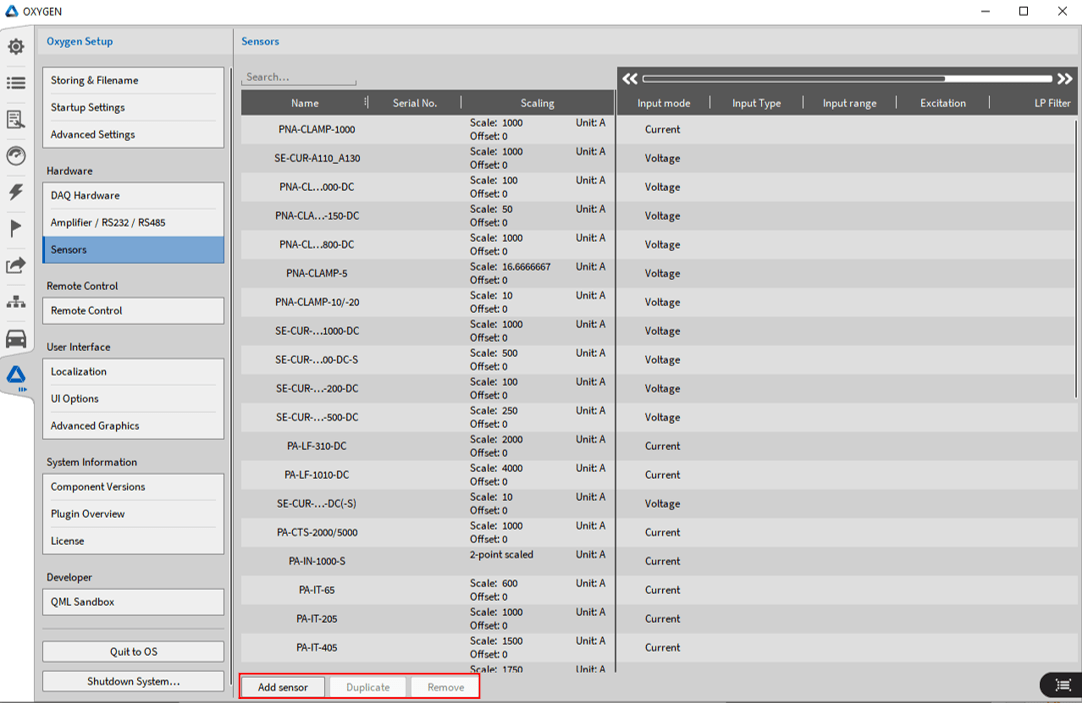This screenshot has height=703, width=1083.
Task: Open the network hierarchy icon
Action: tap(16, 301)
